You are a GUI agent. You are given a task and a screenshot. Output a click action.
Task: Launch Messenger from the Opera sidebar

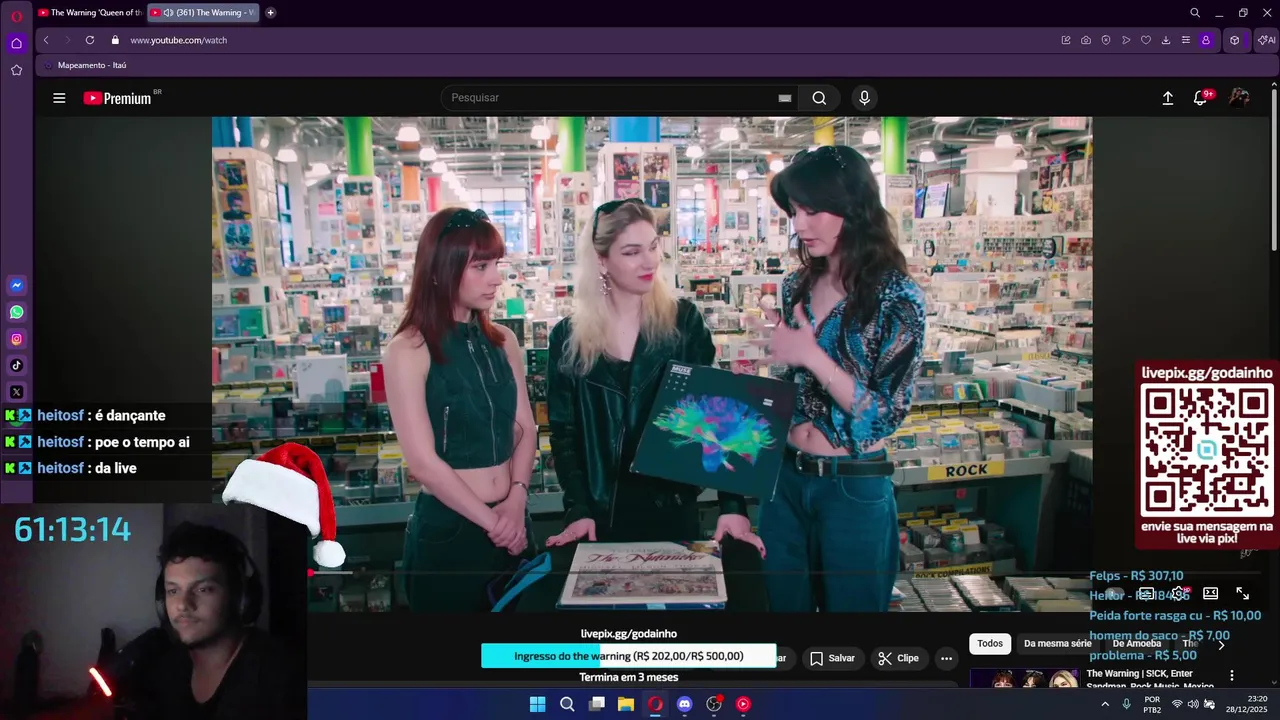pos(16,285)
